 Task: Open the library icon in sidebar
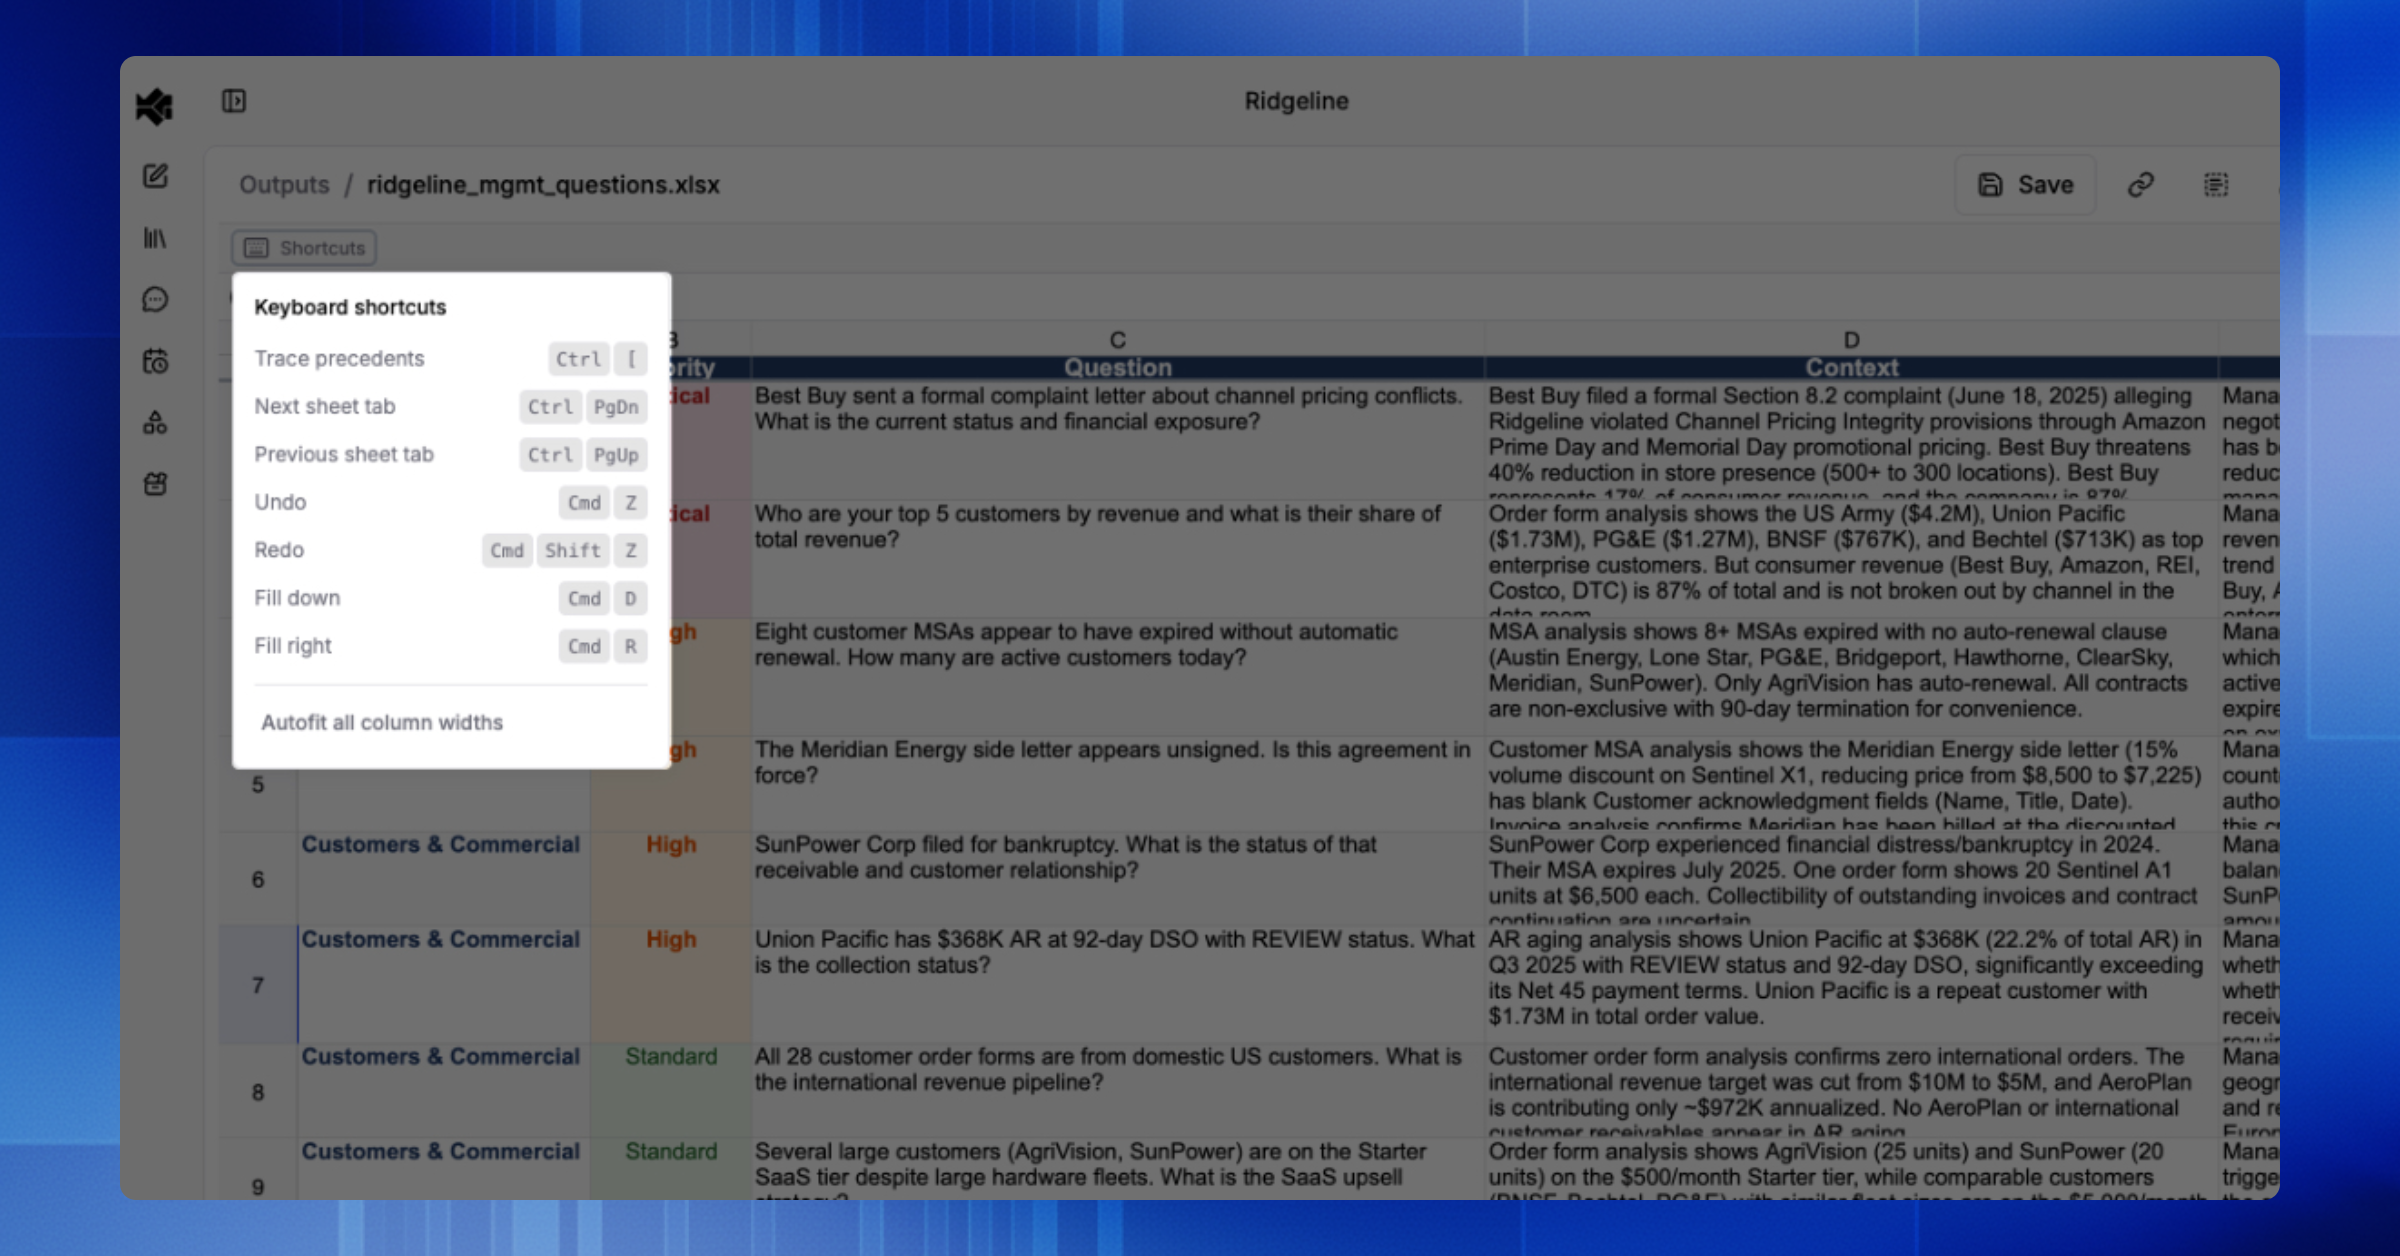155,238
